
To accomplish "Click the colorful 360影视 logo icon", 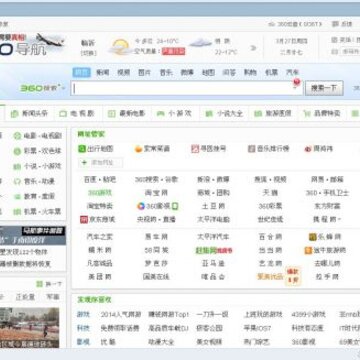I will [x=141, y=206].
